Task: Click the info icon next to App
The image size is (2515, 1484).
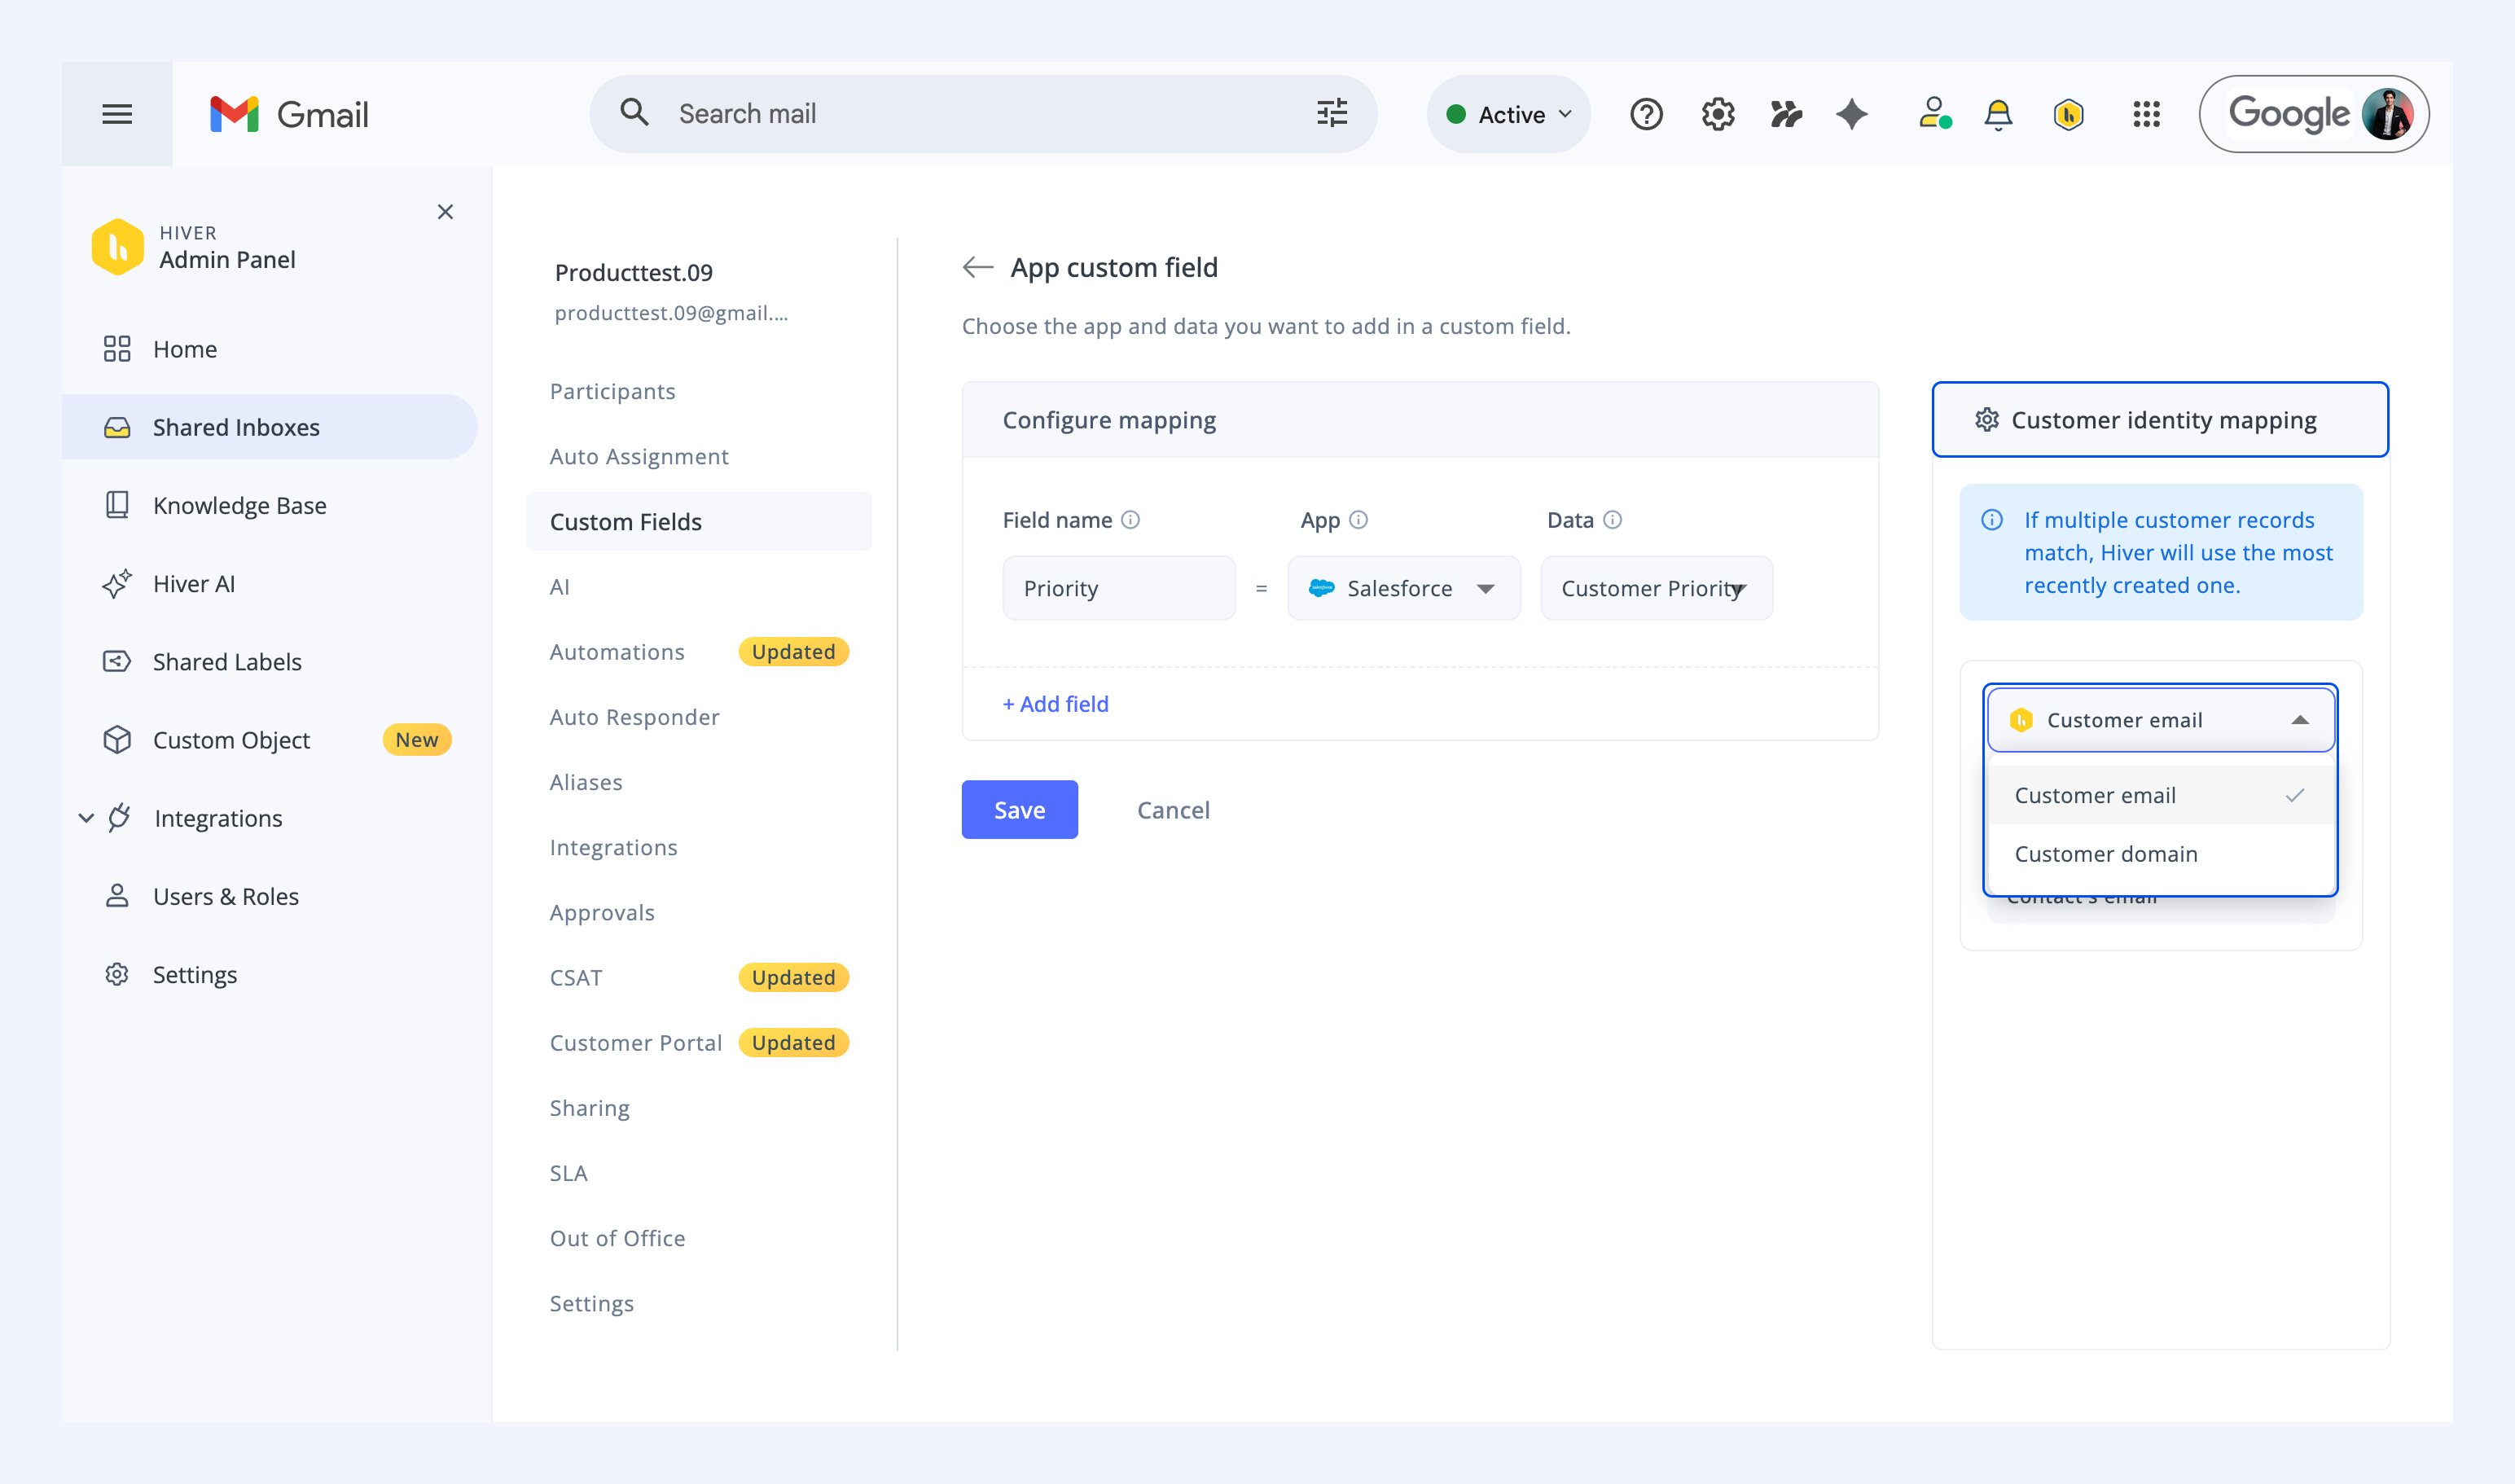Action: coord(1358,520)
